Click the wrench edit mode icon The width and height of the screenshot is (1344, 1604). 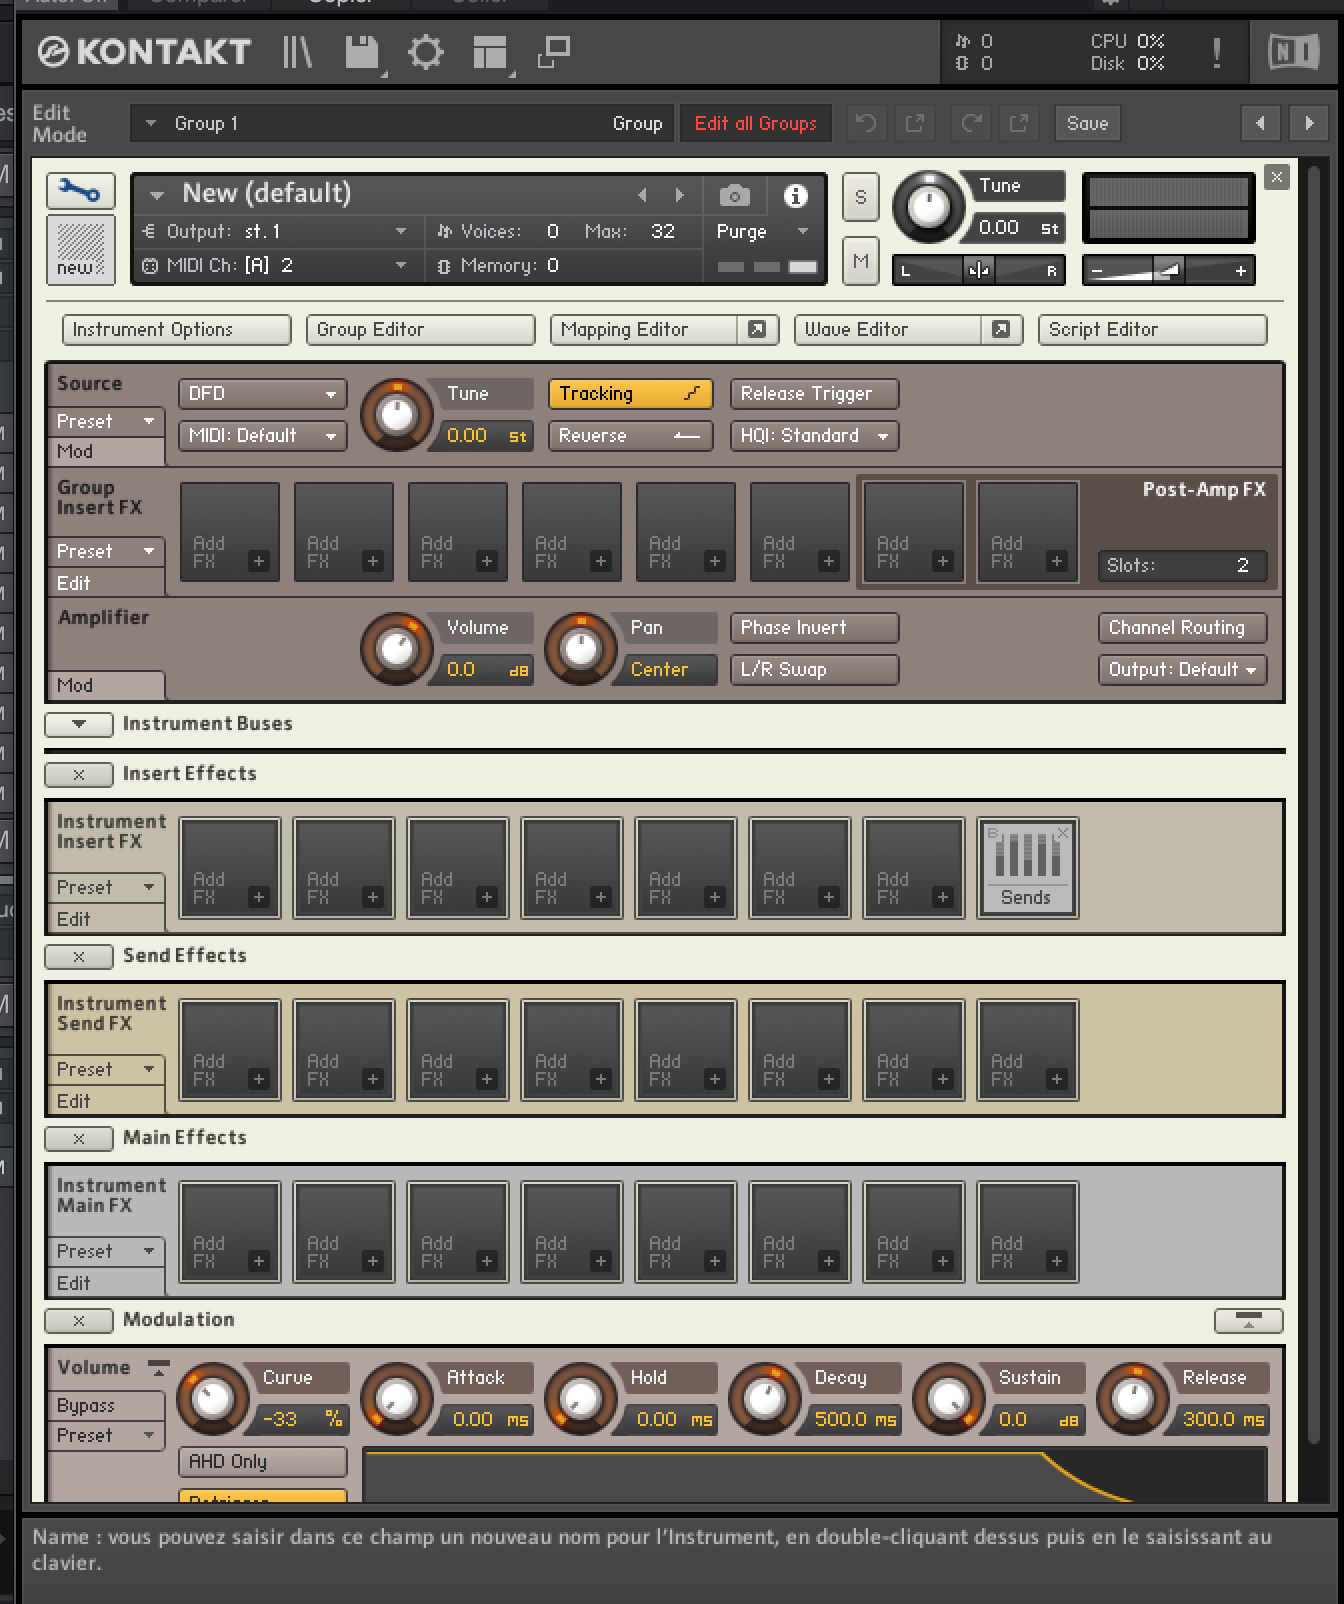click(x=80, y=190)
